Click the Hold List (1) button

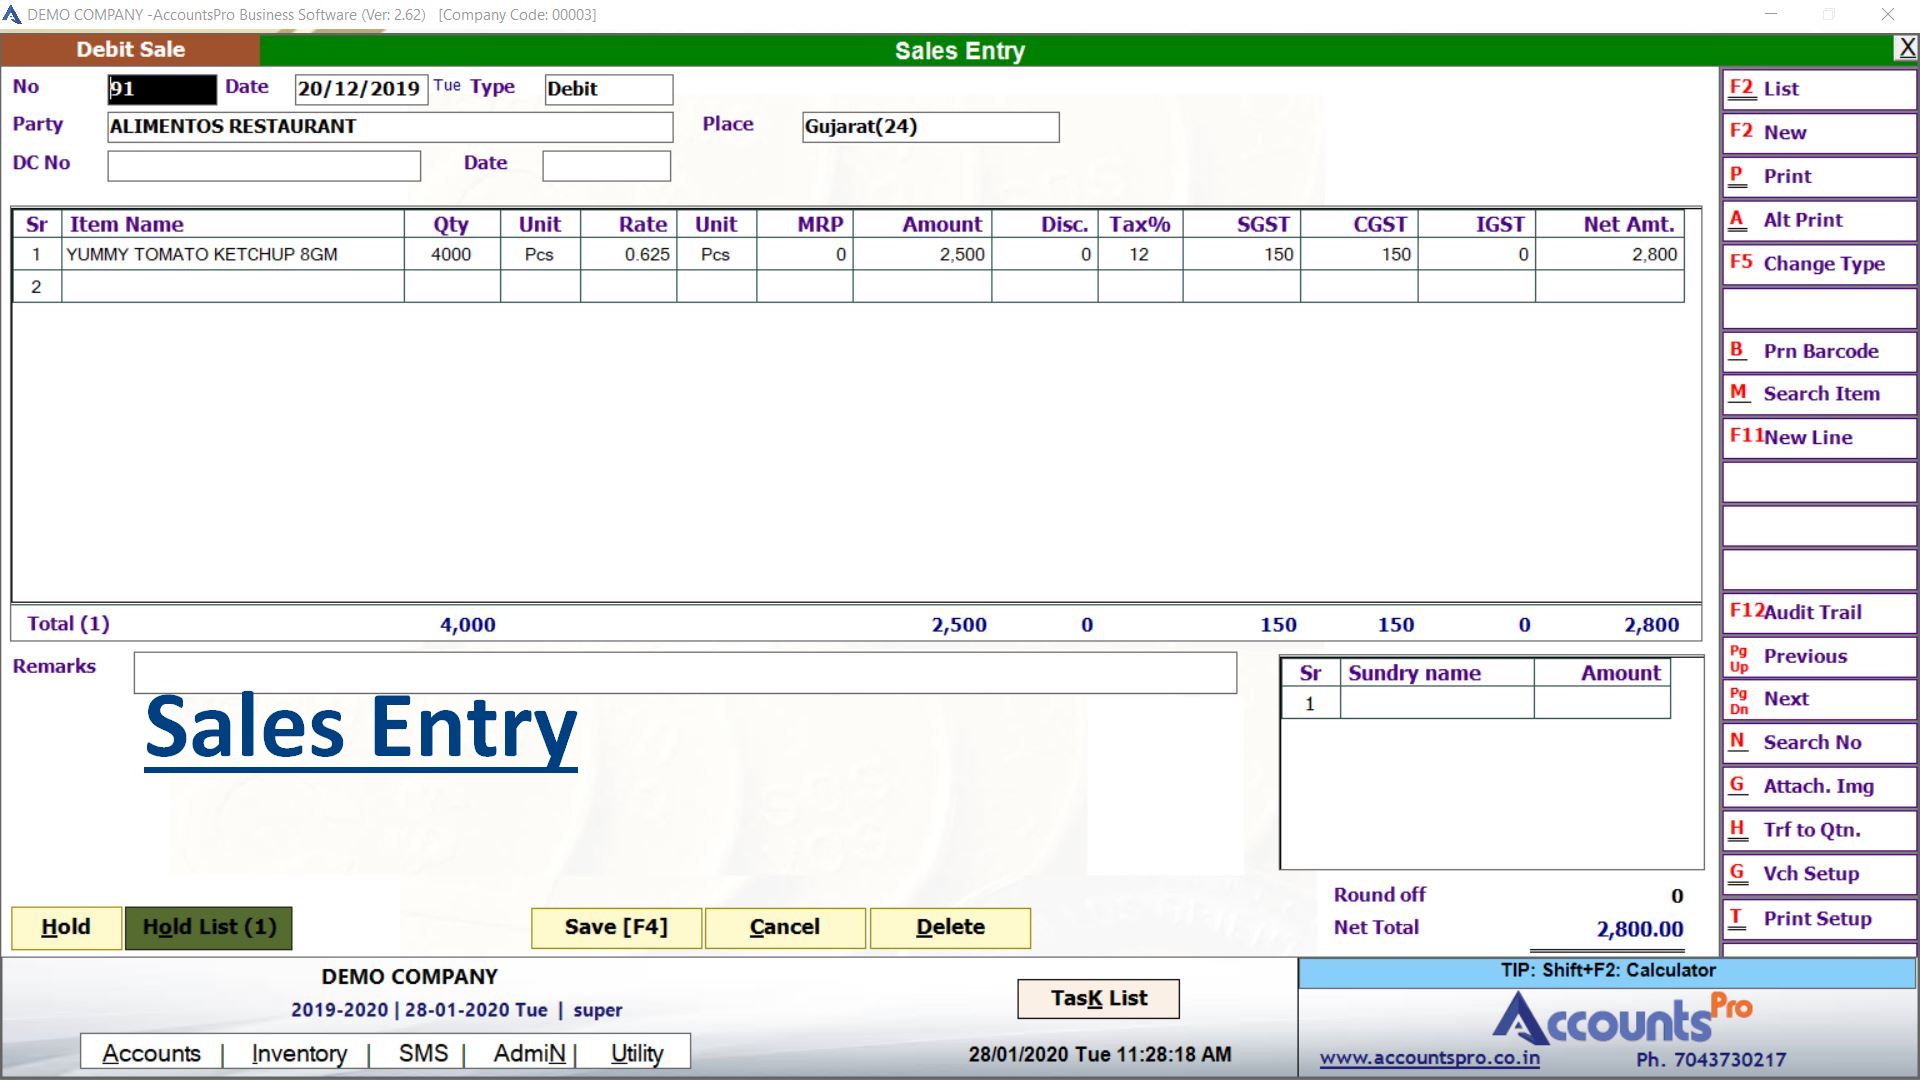coord(208,927)
